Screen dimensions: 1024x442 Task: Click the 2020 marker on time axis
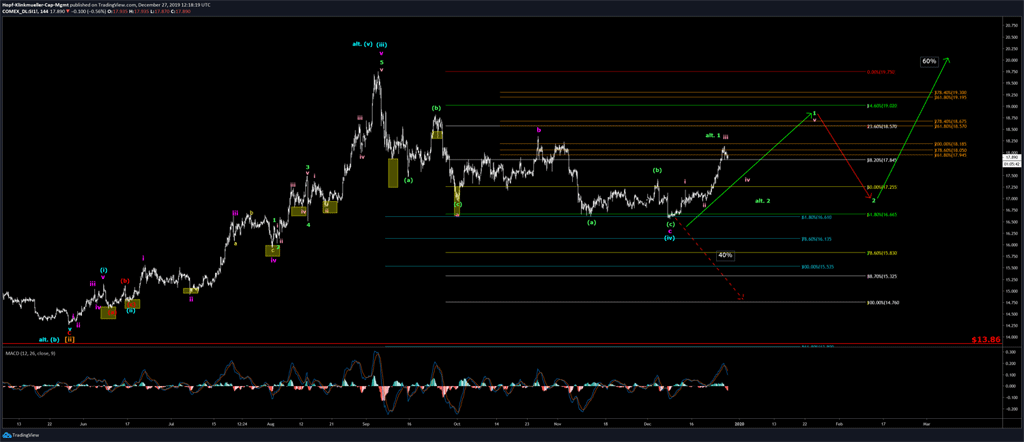tap(740, 424)
